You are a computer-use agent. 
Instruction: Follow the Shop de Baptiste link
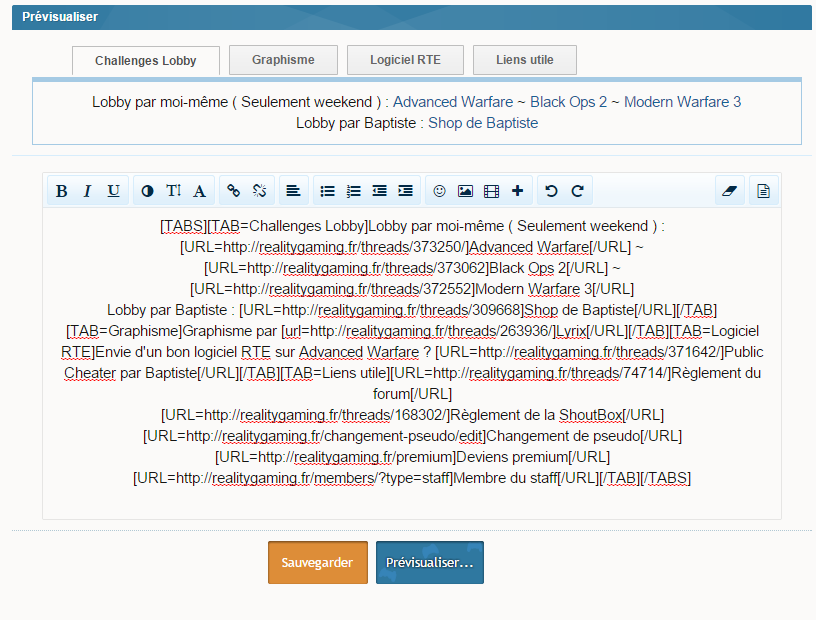[x=483, y=123]
